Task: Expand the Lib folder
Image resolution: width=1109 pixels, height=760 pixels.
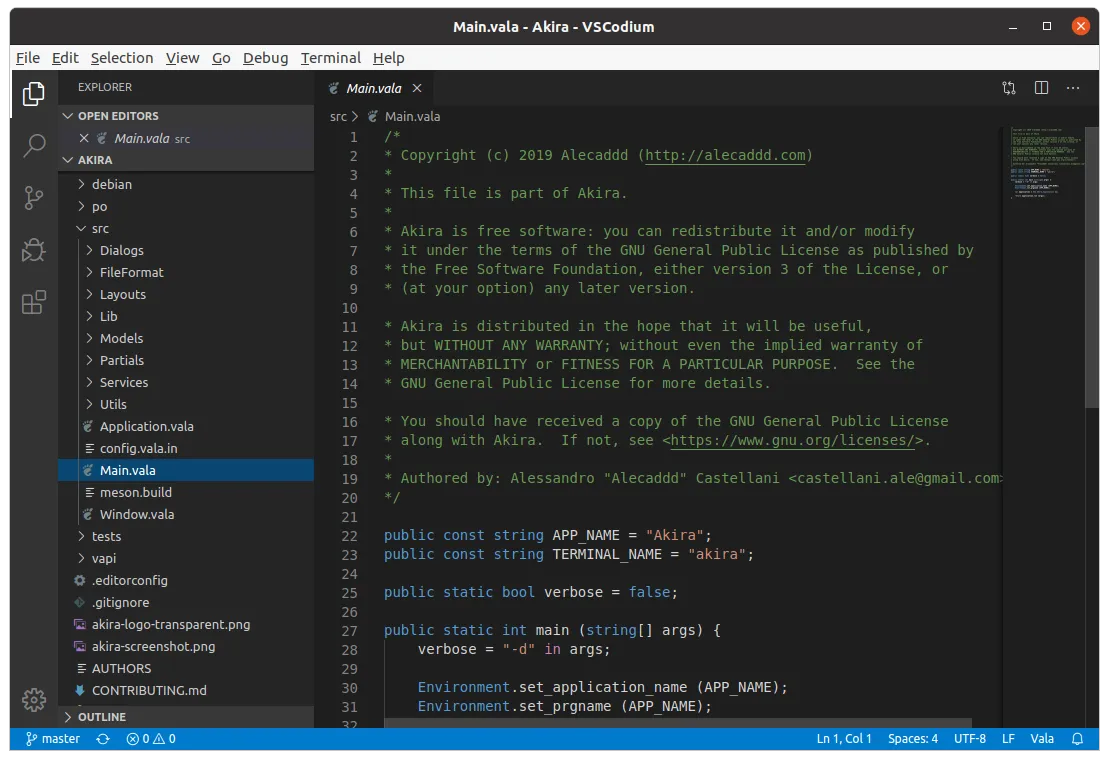Action: point(89,316)
